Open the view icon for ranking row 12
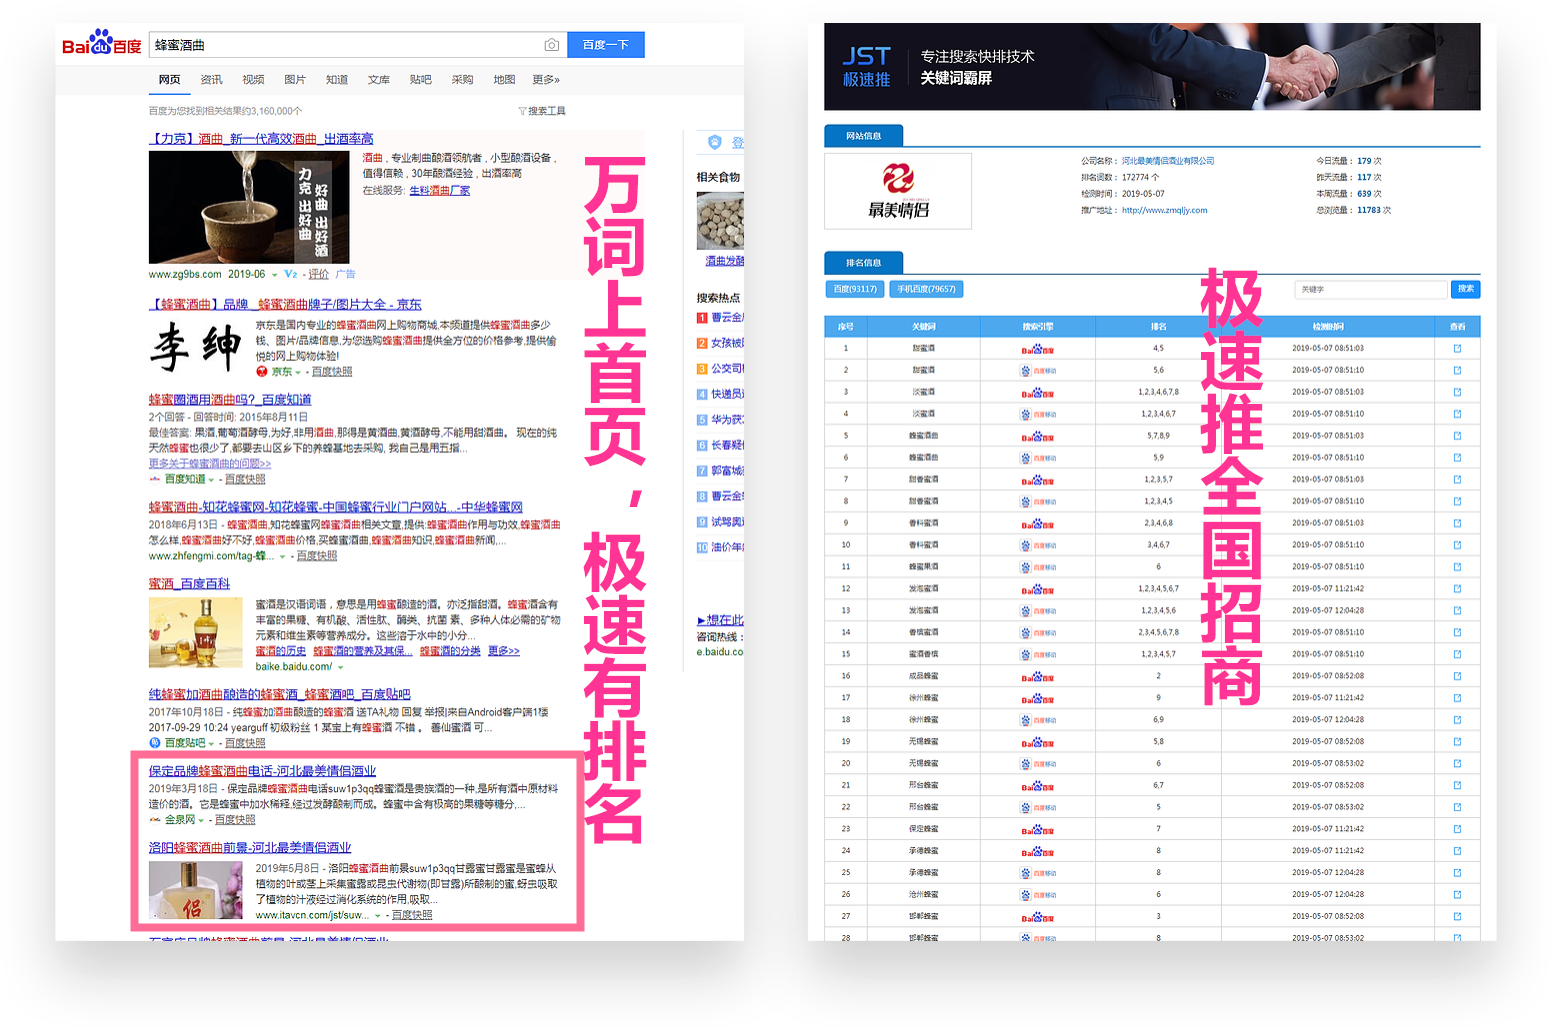1552x1028 pixels. tap(1457, 589)
